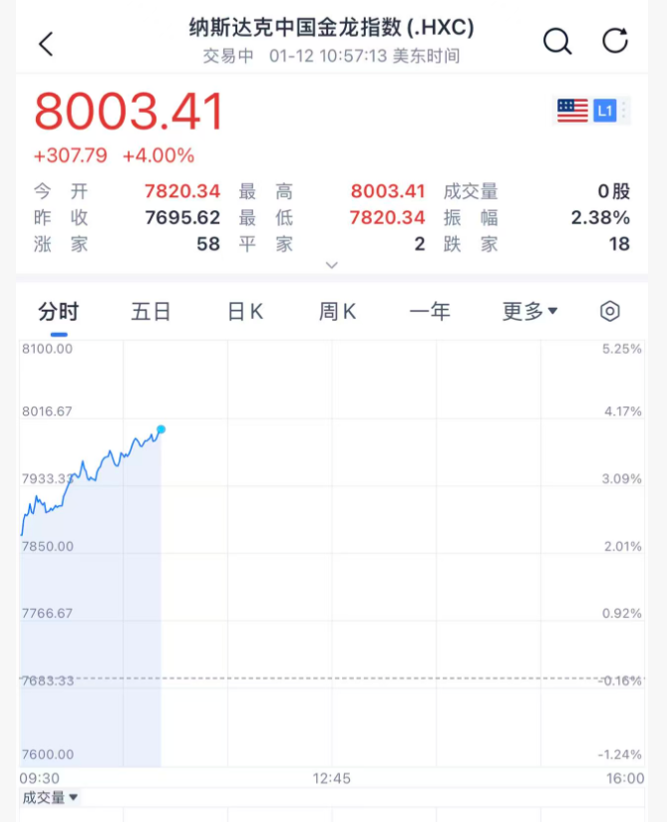Tap the L1 quote level badge

[x=604, y=110]
